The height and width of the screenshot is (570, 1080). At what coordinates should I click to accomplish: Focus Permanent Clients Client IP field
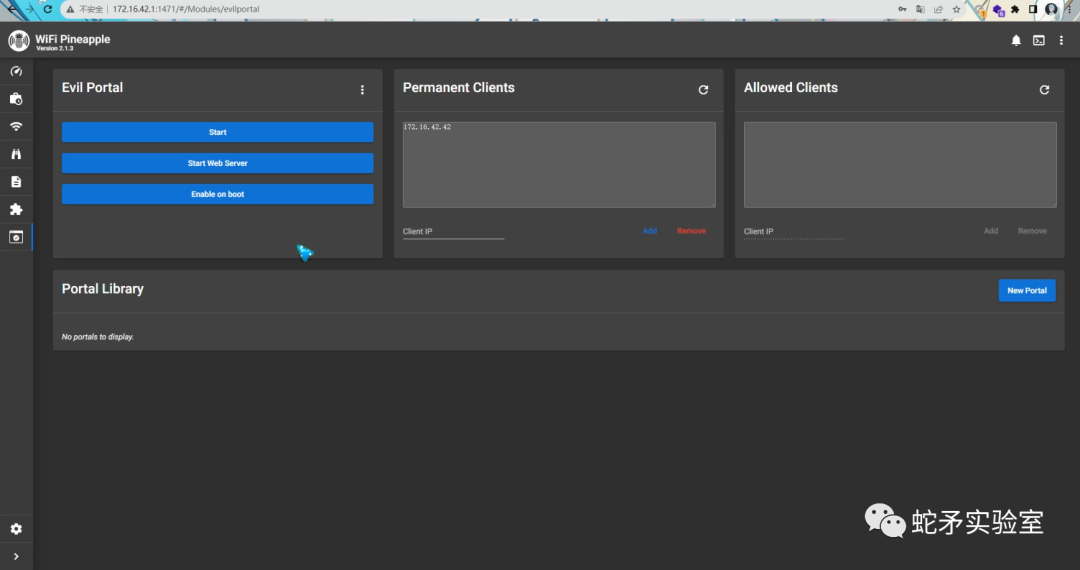tap(453, 231)
